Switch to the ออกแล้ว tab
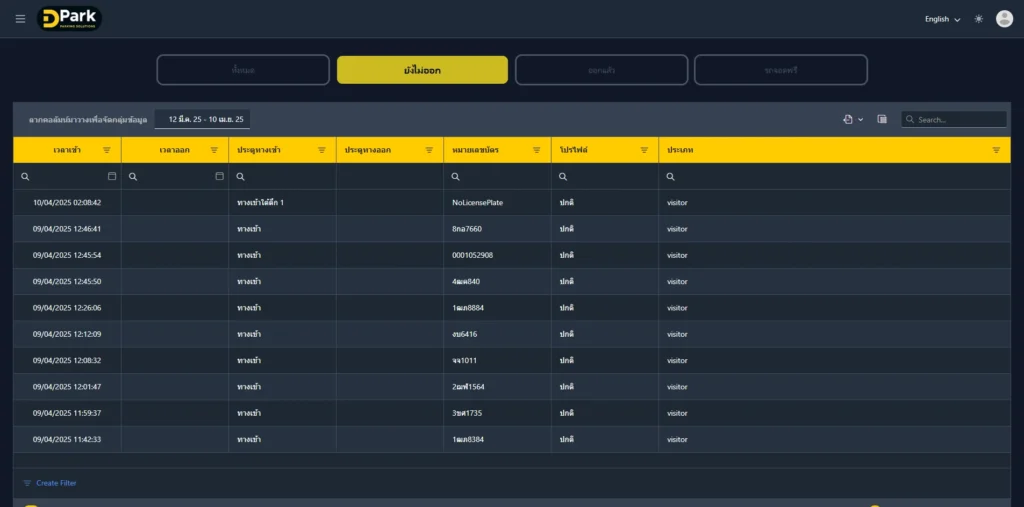Image resolution: width=1024 pixels, height=507 pixels. click(601, 70)
